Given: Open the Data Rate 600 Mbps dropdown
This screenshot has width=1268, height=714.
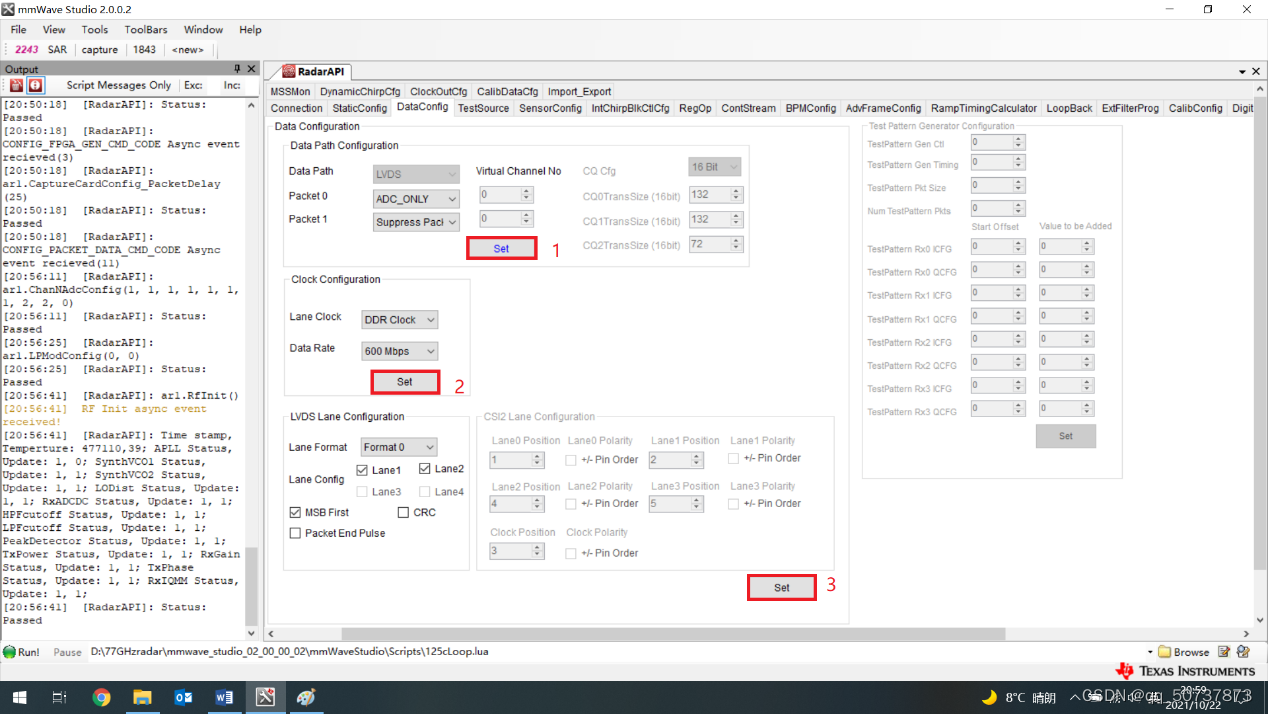Looking at the screenshot, I should [400, 352].
